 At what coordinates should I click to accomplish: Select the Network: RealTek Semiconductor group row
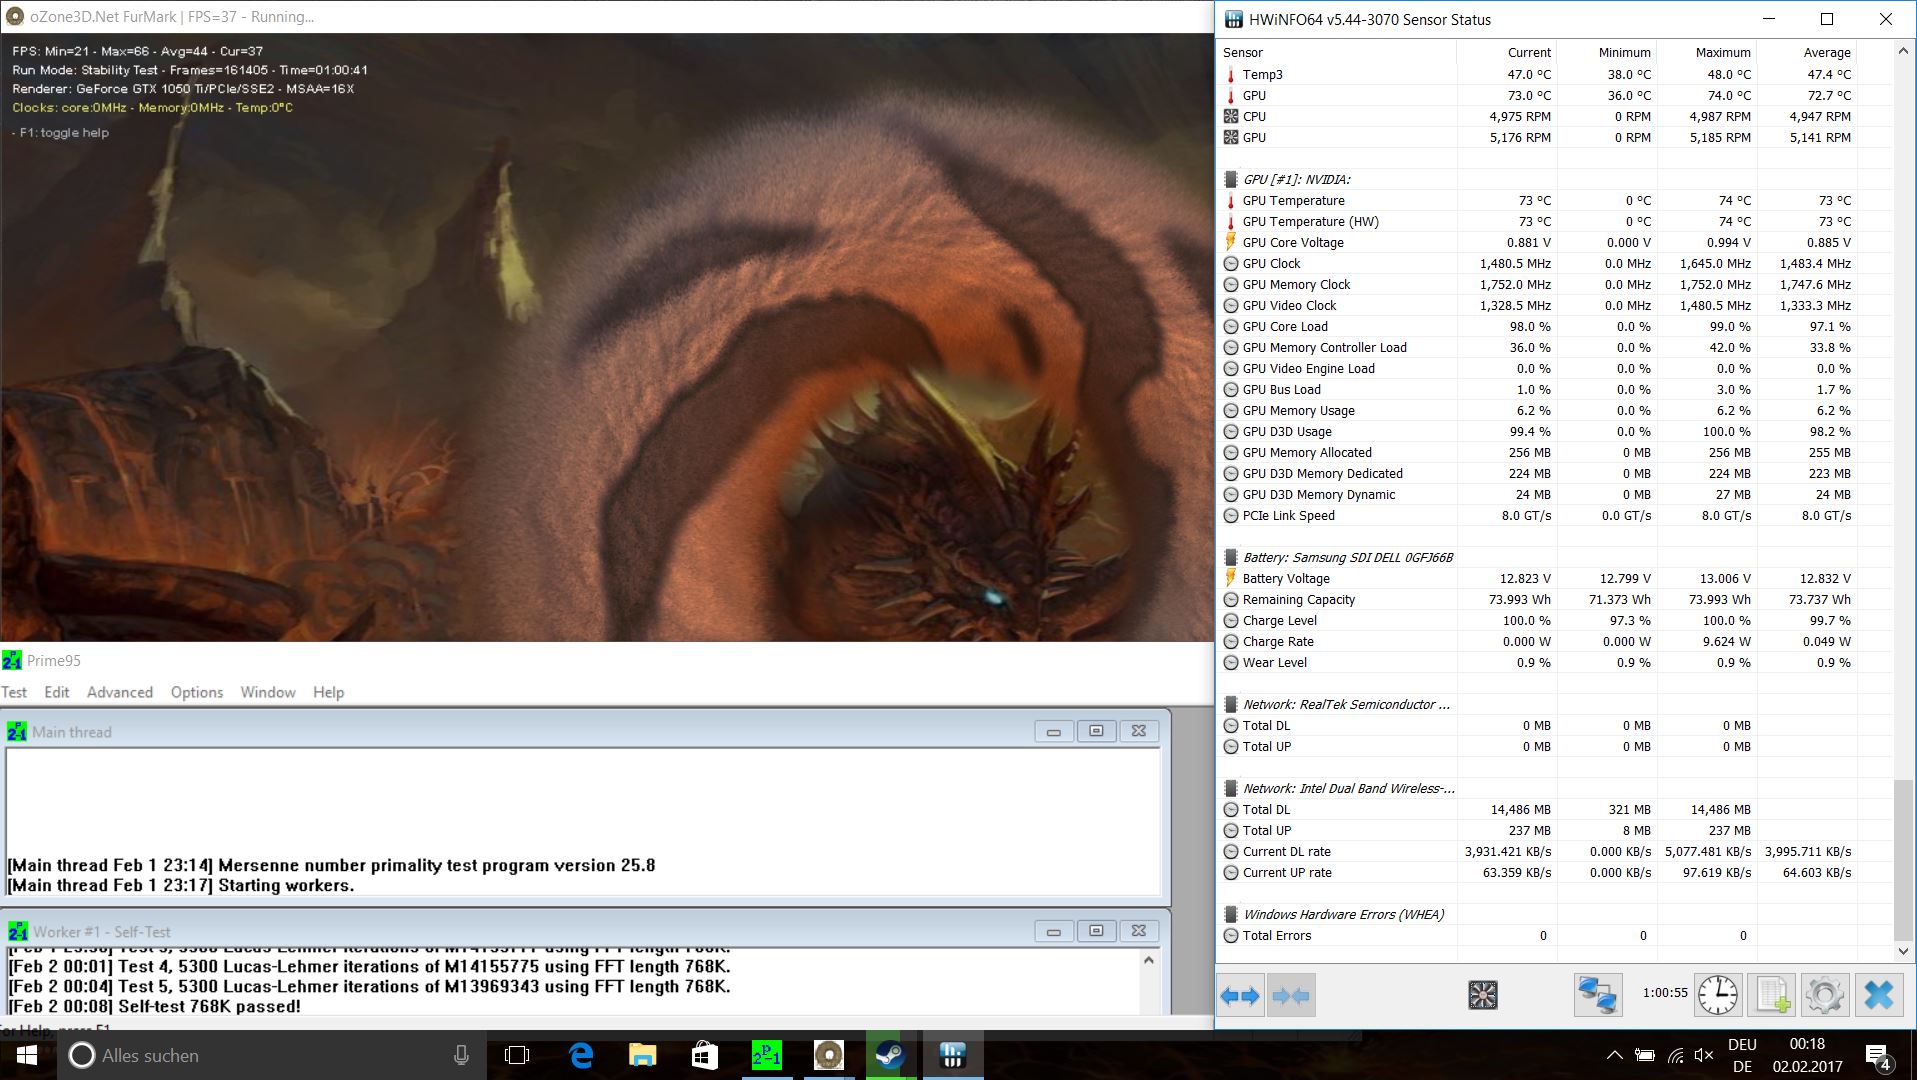[x=1553, y=704]
